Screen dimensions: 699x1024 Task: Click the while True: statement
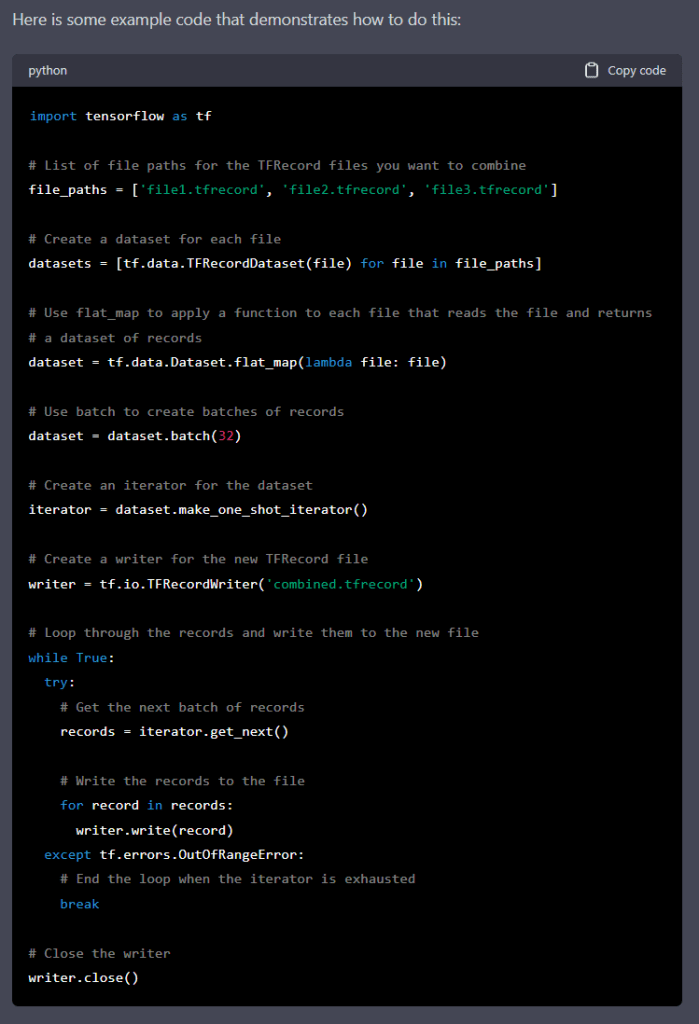click(72, 658)
